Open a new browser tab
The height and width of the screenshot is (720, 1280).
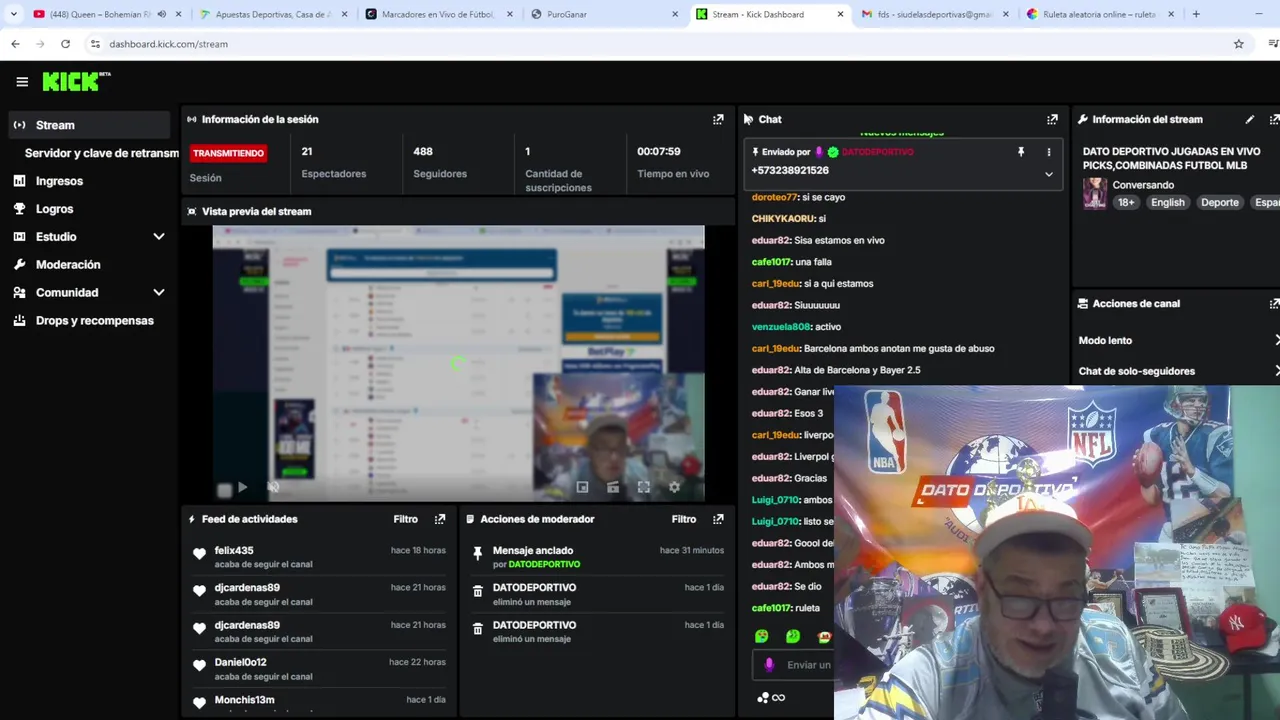pyautogui.click(x=1196, y=14)
